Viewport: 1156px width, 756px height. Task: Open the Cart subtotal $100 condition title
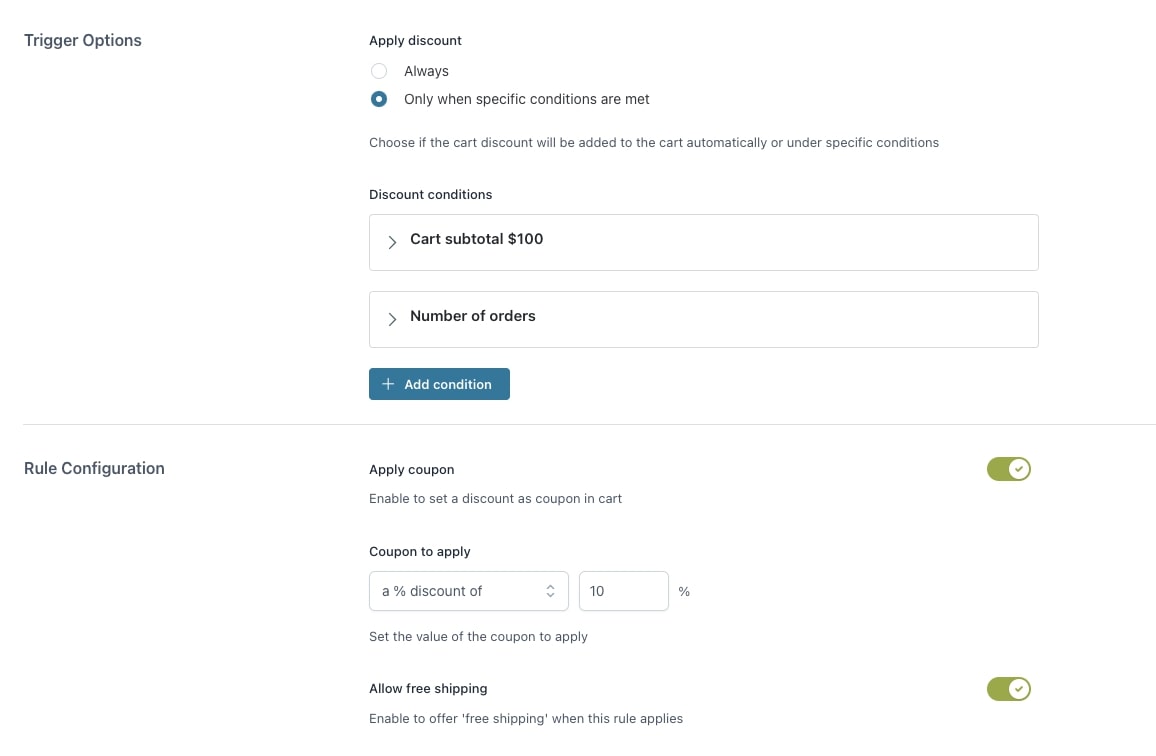[x=477, y=239]
